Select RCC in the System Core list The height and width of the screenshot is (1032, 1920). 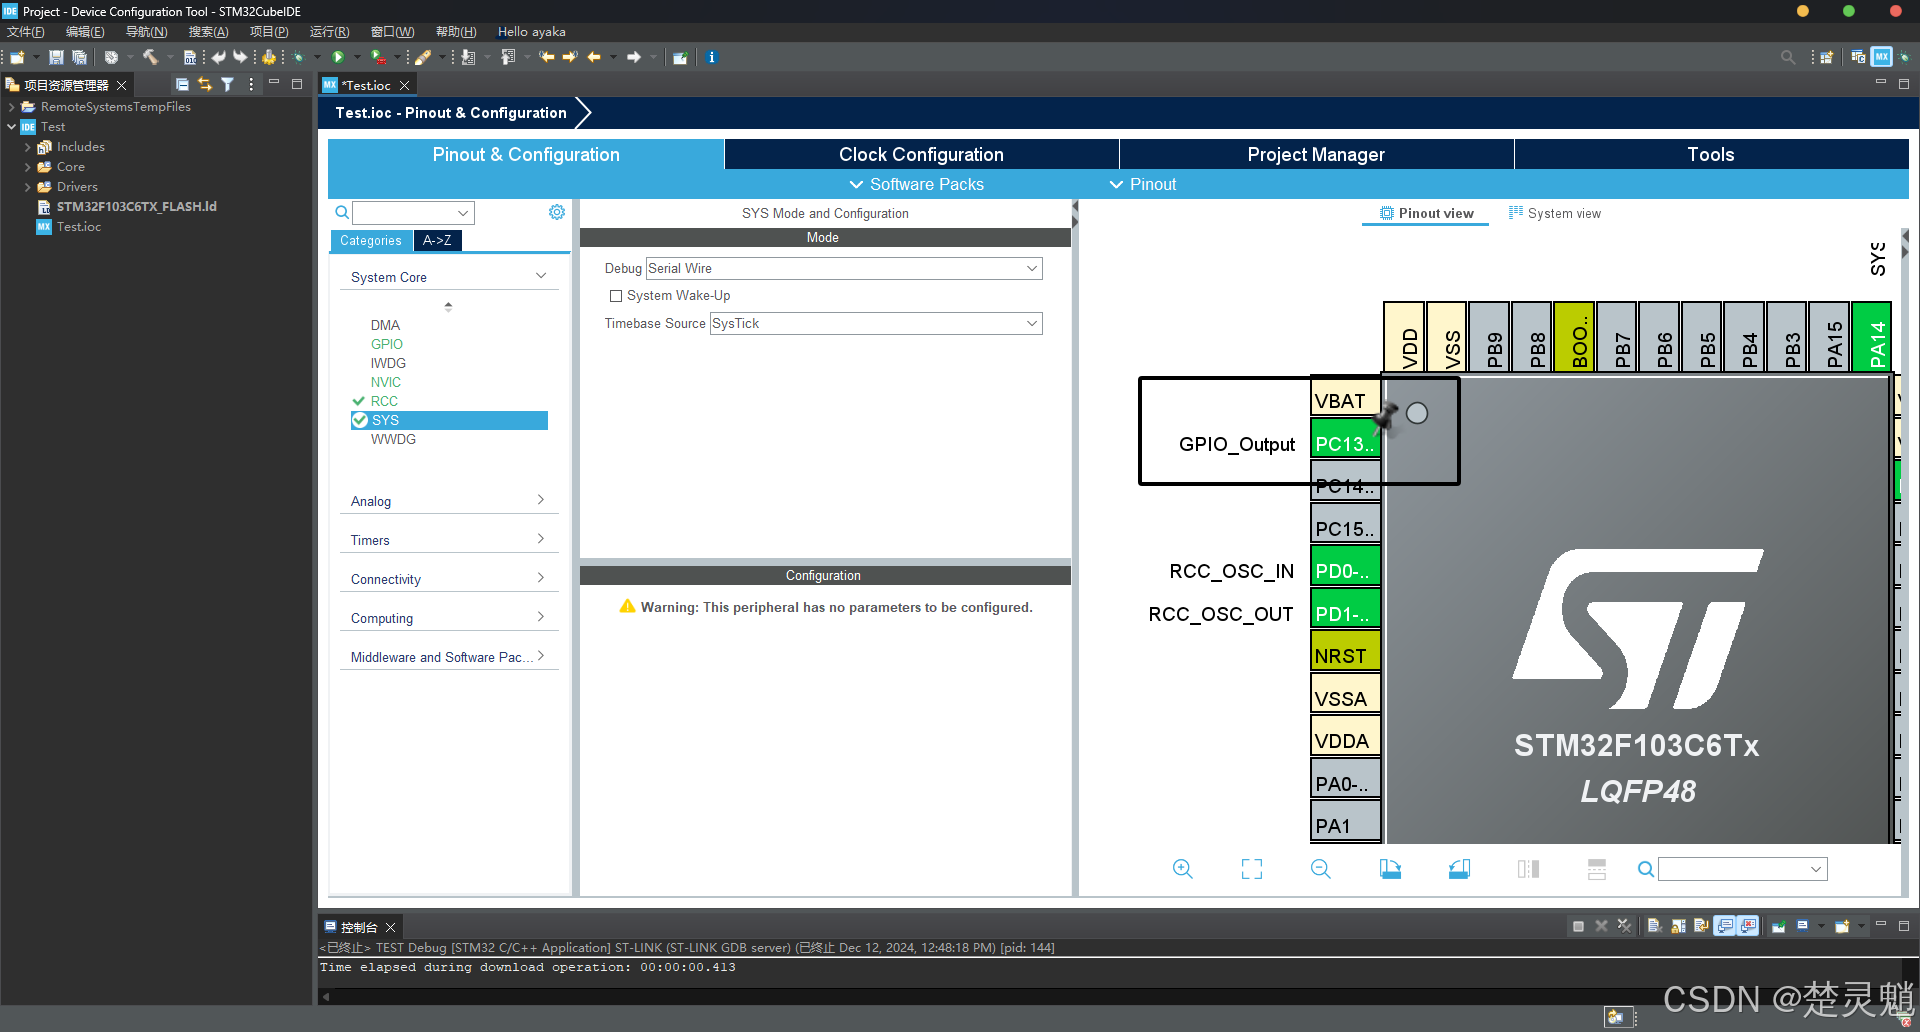pyautogui.click(x=384, y=401)
